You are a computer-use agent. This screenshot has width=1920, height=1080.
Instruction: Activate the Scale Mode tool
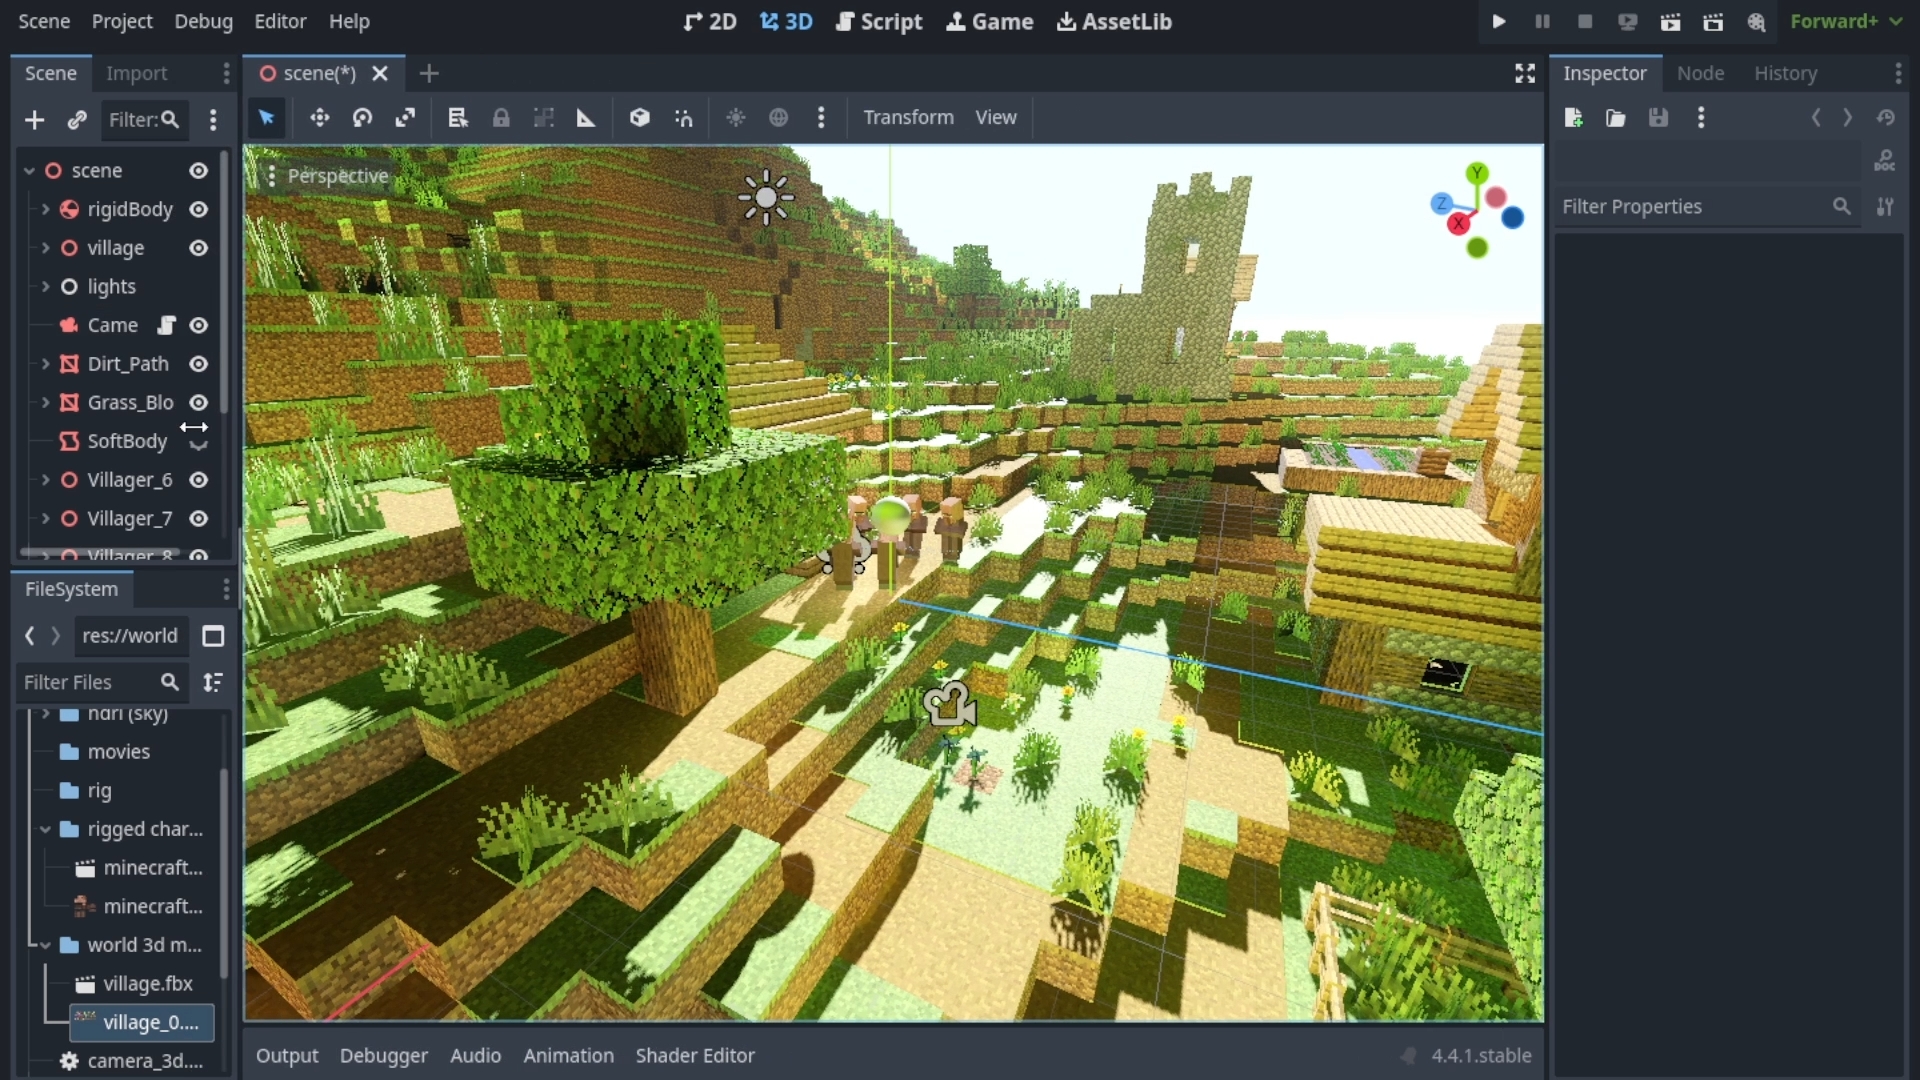405,118
